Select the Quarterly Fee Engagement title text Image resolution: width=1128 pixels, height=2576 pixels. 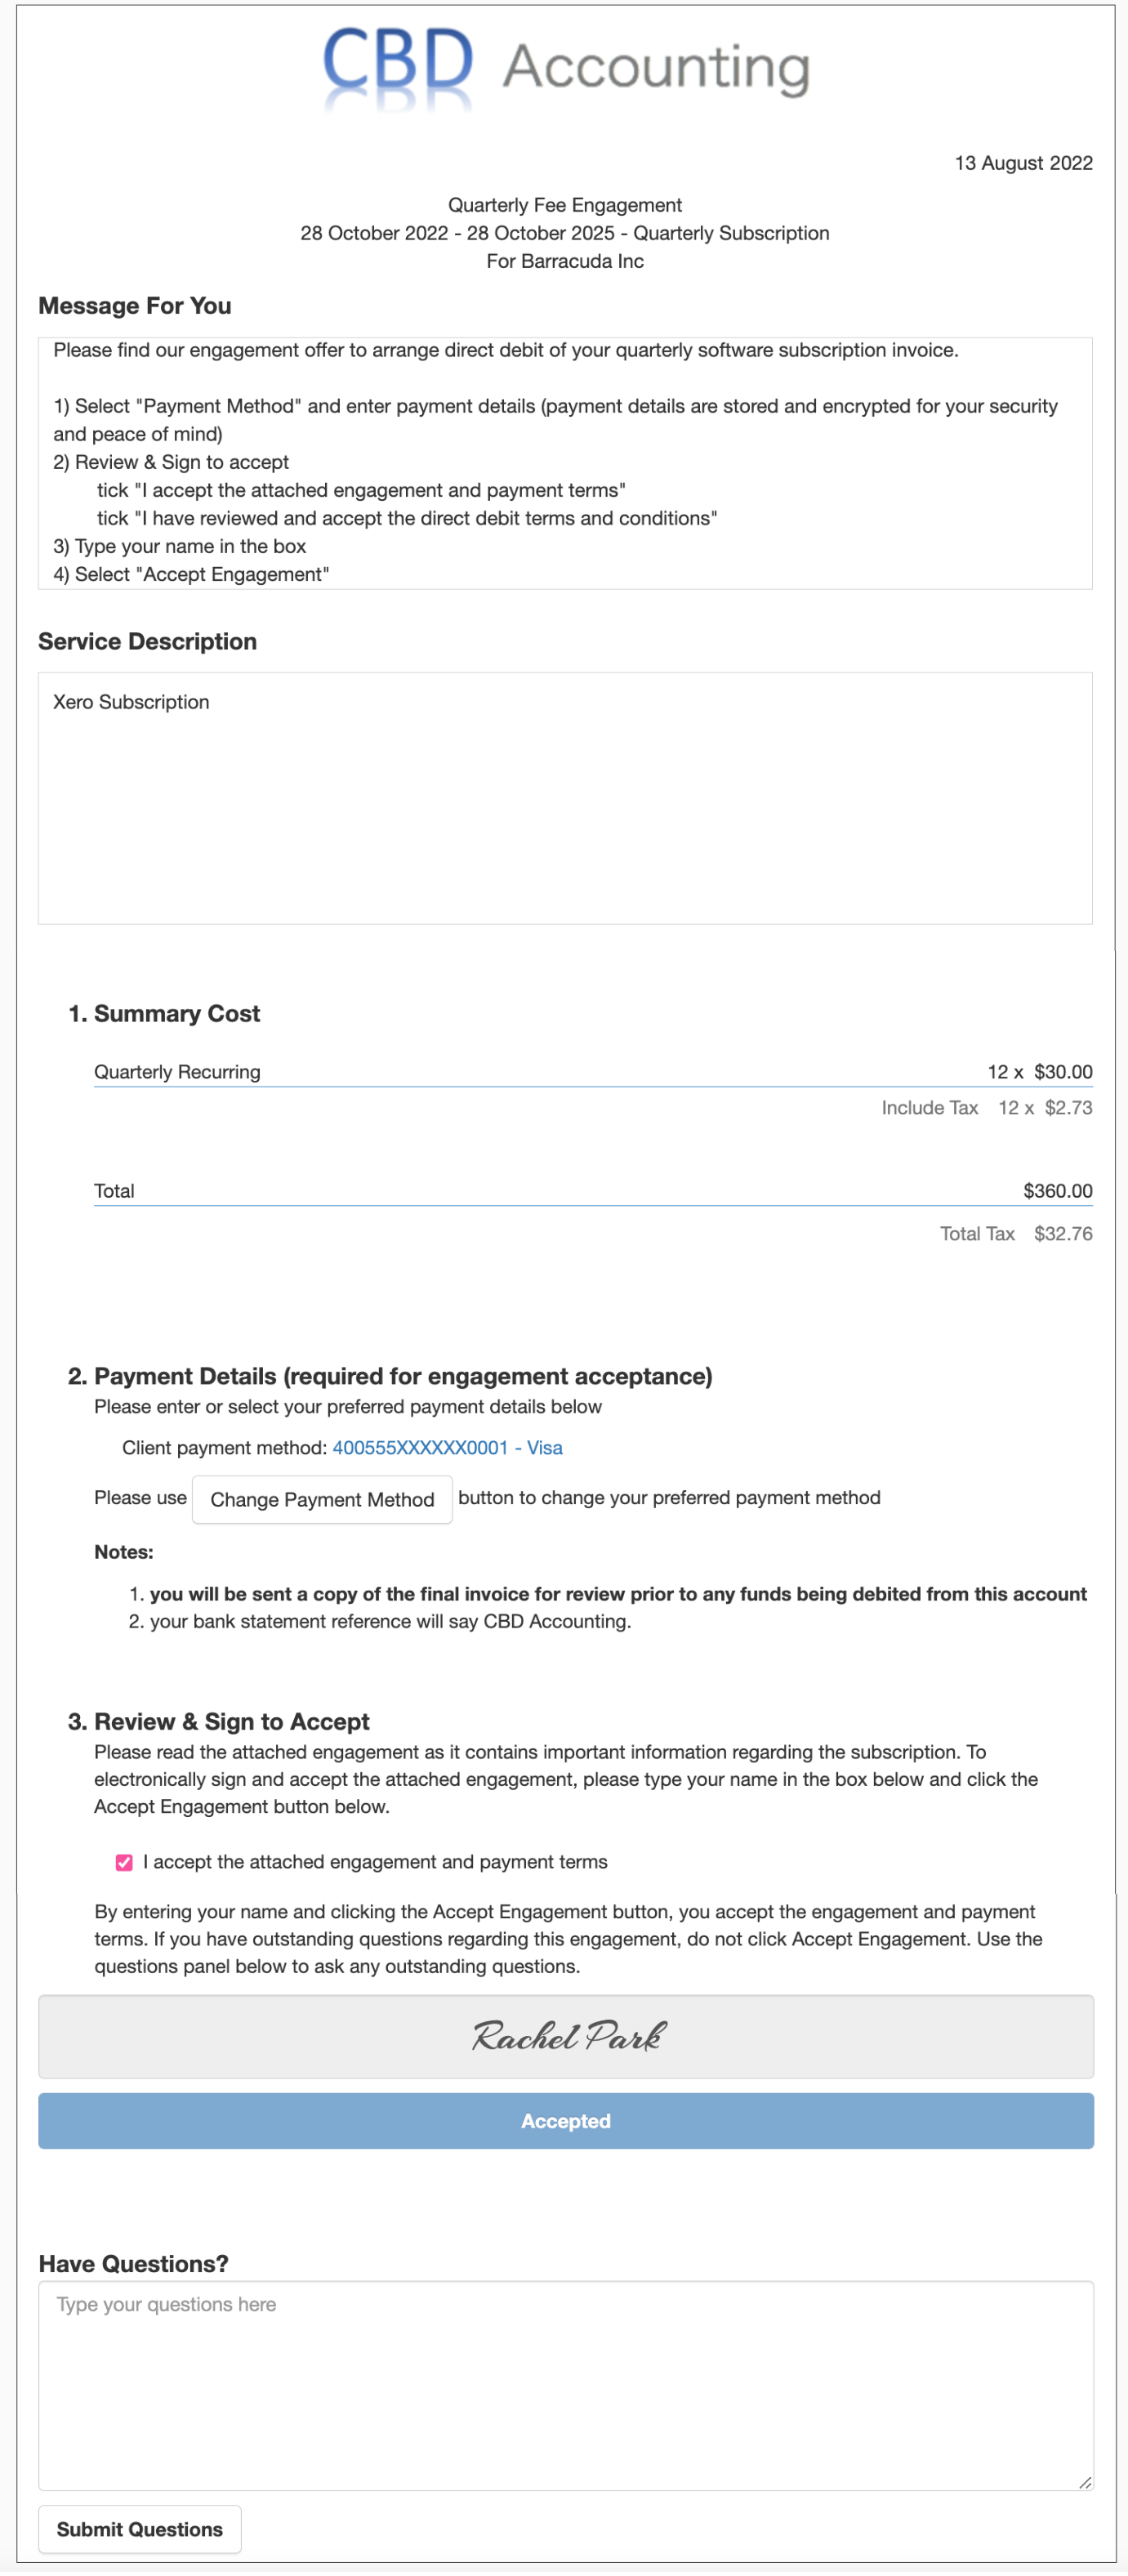pos(565,204)
